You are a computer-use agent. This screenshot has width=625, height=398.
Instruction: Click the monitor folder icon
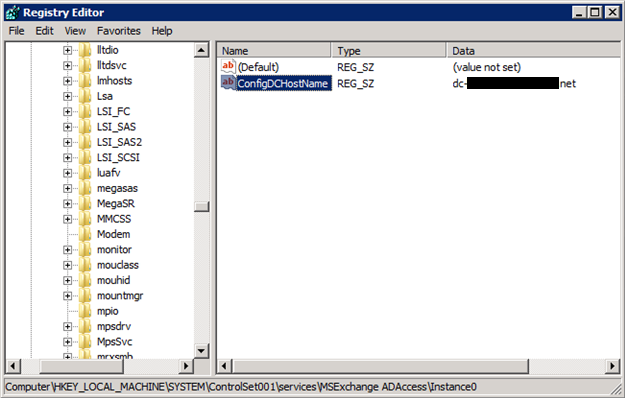coord(85,249)
